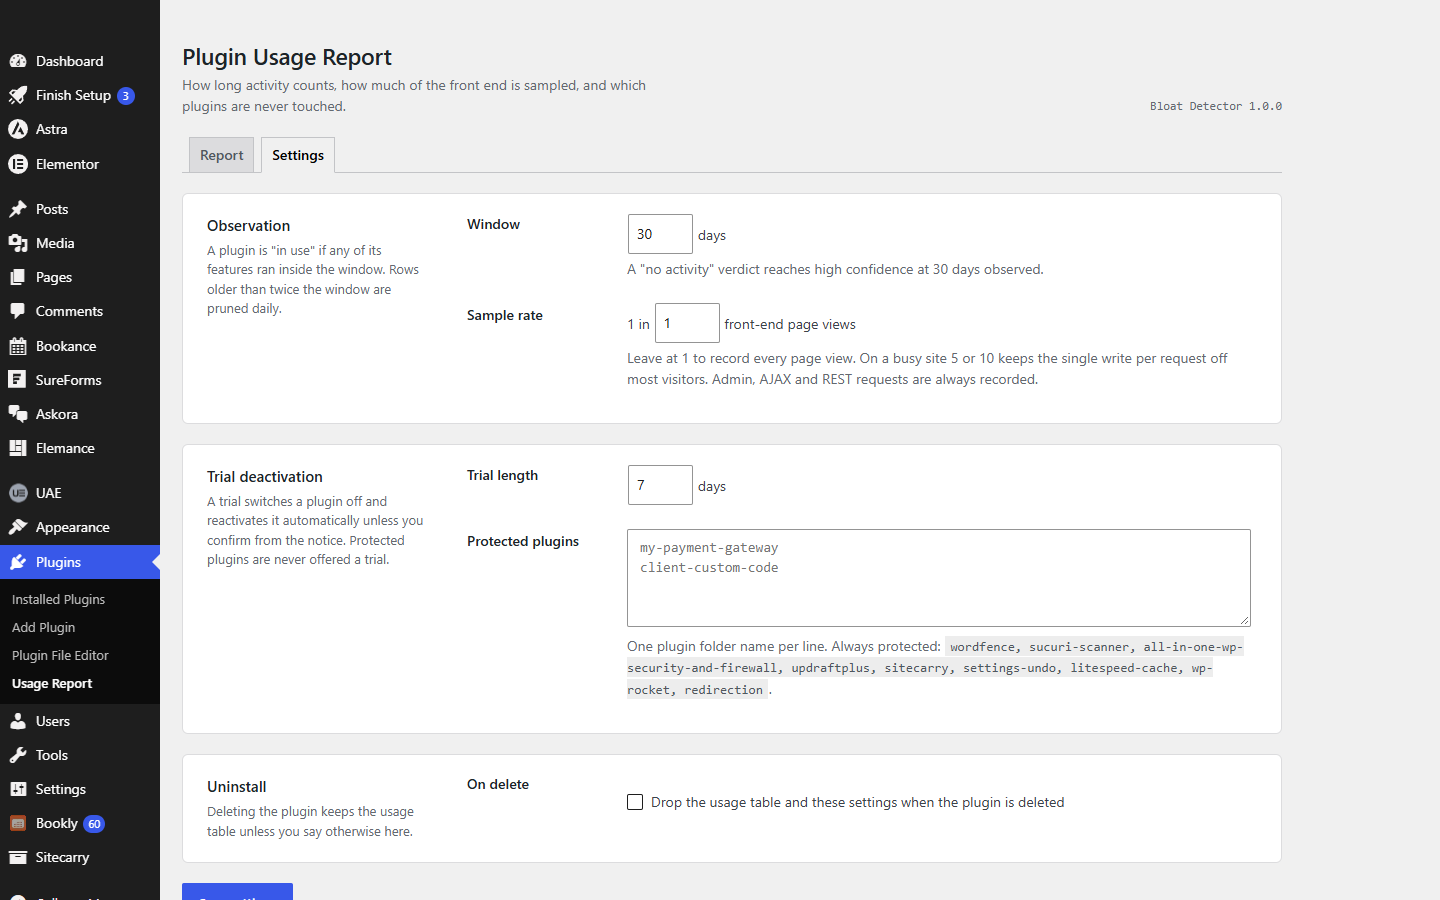This screenshot has width=1440, height=900.
Task: Click the Elementor logo icon
Action: [18, 164]
